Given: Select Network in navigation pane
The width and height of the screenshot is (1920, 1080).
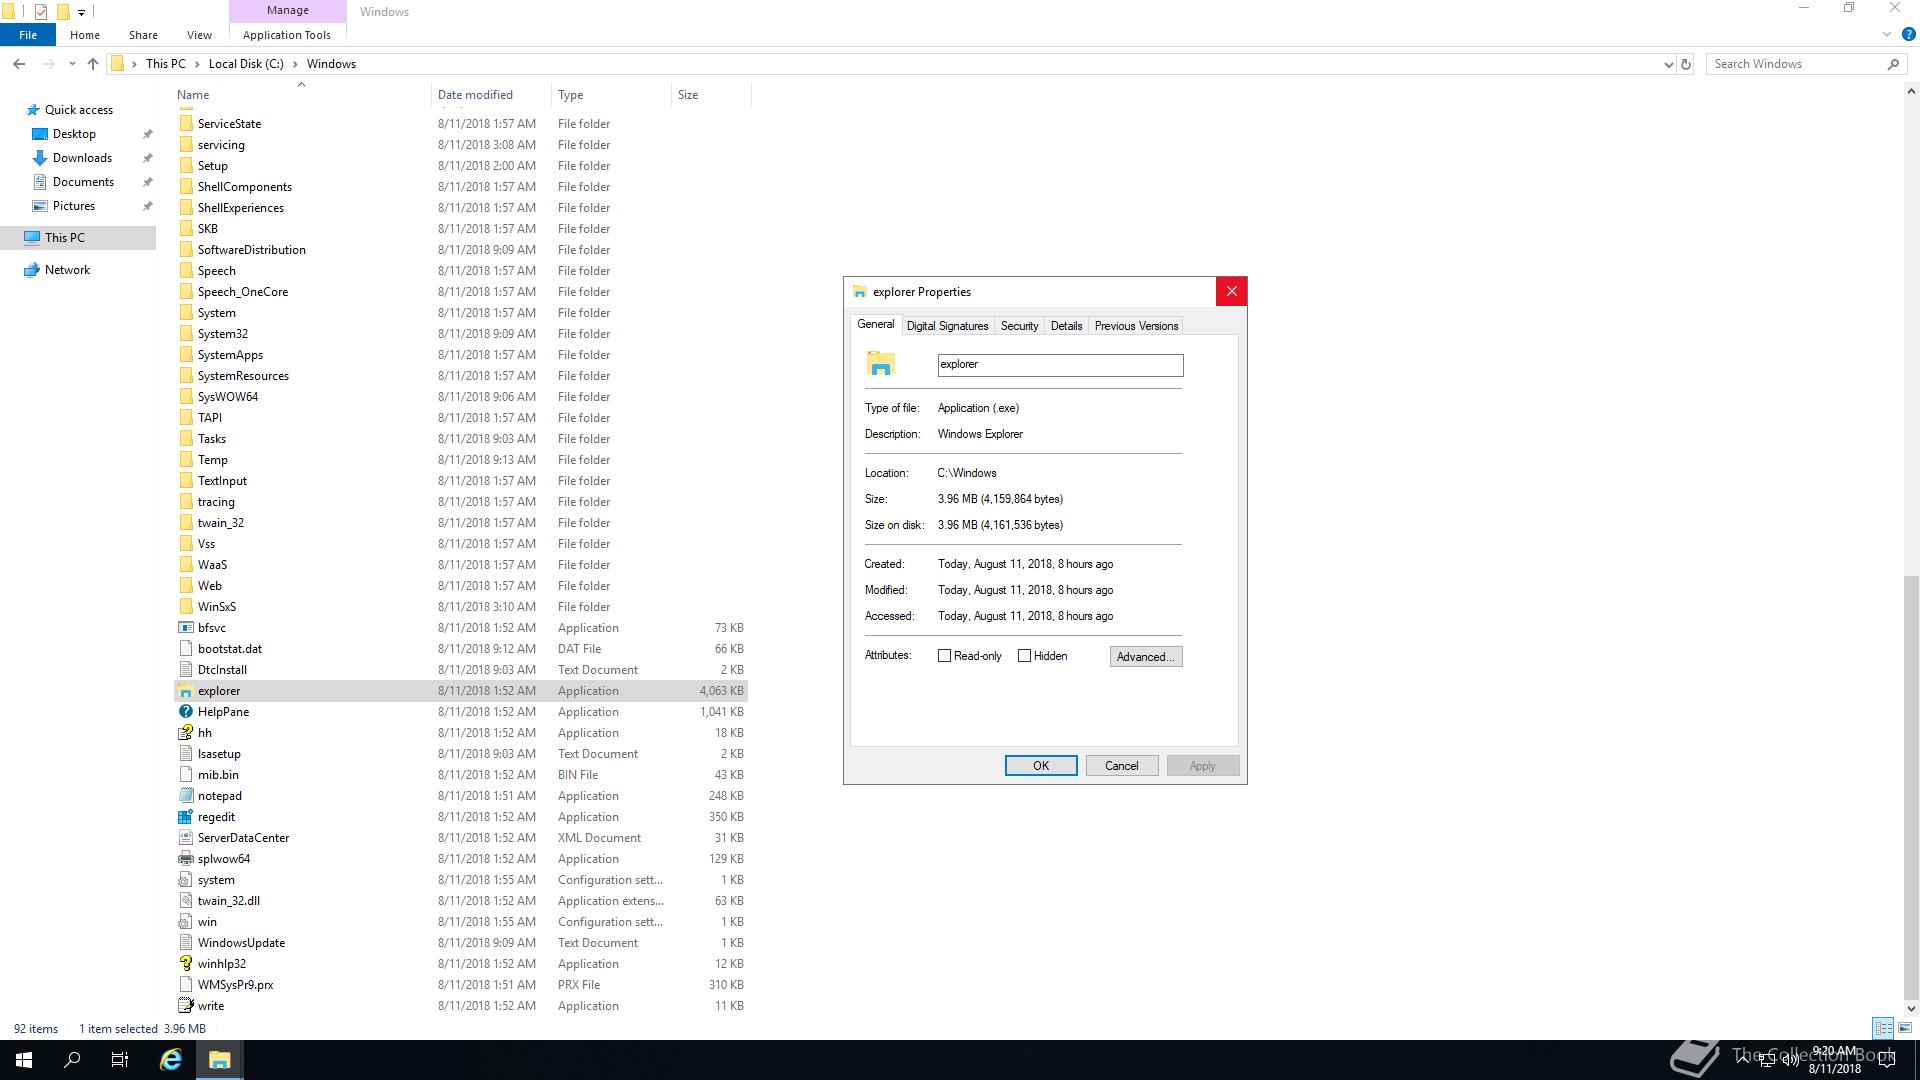Looking at the screenshot, I should click(x=67, y=270).
